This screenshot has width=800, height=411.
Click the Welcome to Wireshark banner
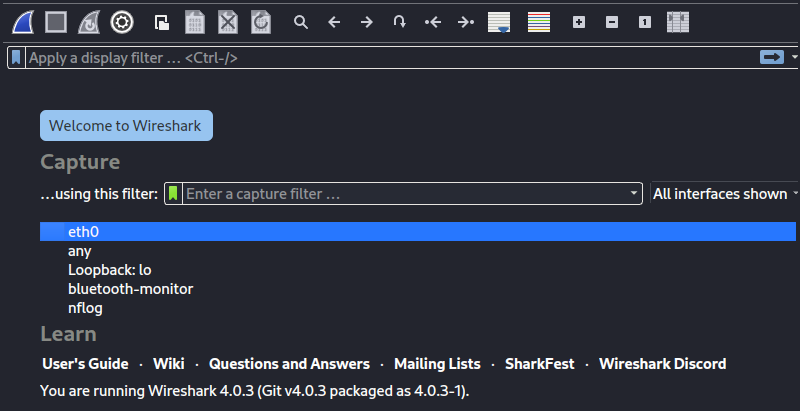point(127,125)
